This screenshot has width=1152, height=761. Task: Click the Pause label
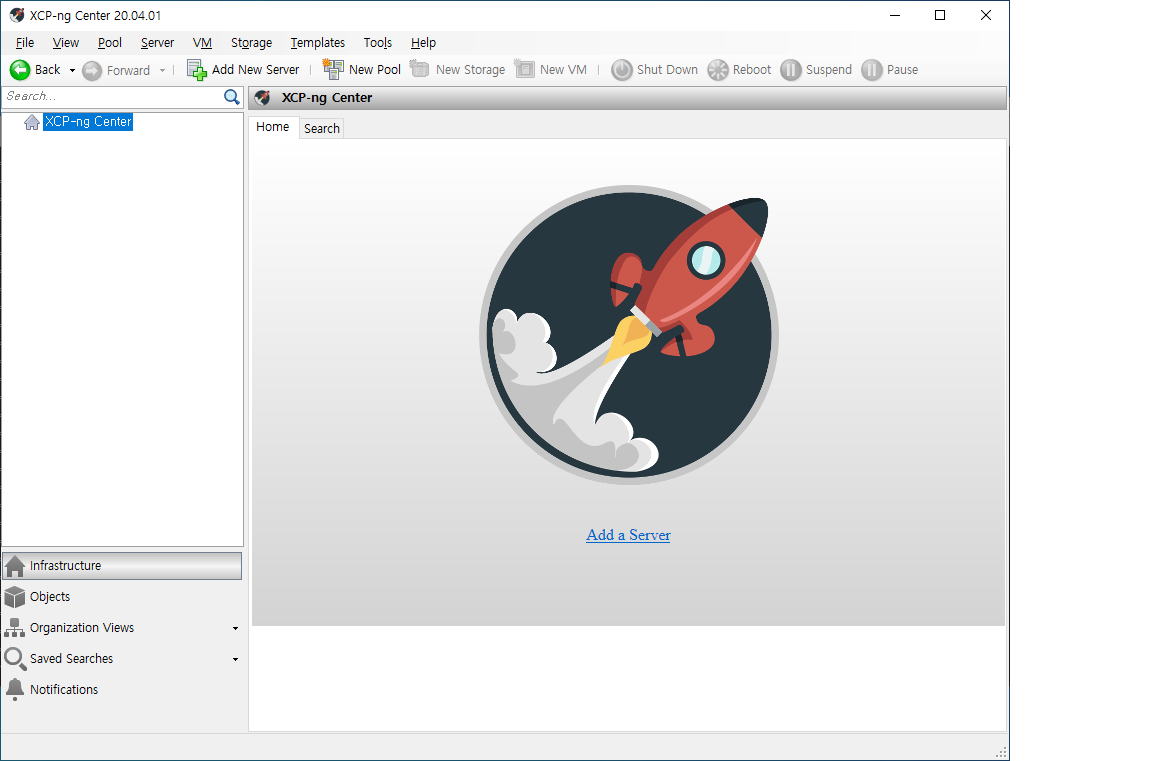pos(902,70)
